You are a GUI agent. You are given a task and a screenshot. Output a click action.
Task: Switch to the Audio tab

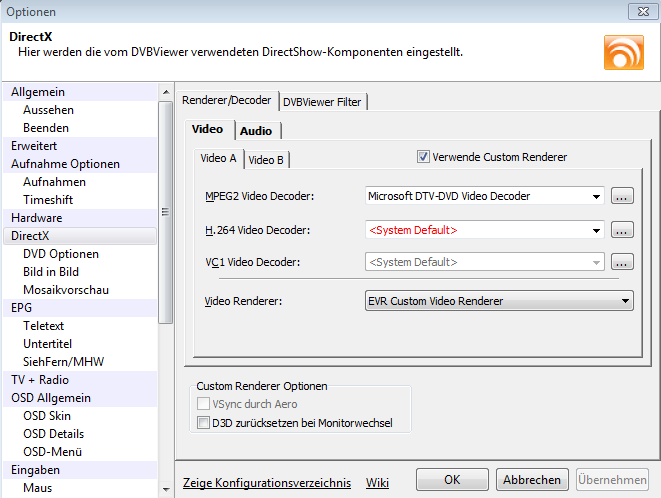point(256,131)
